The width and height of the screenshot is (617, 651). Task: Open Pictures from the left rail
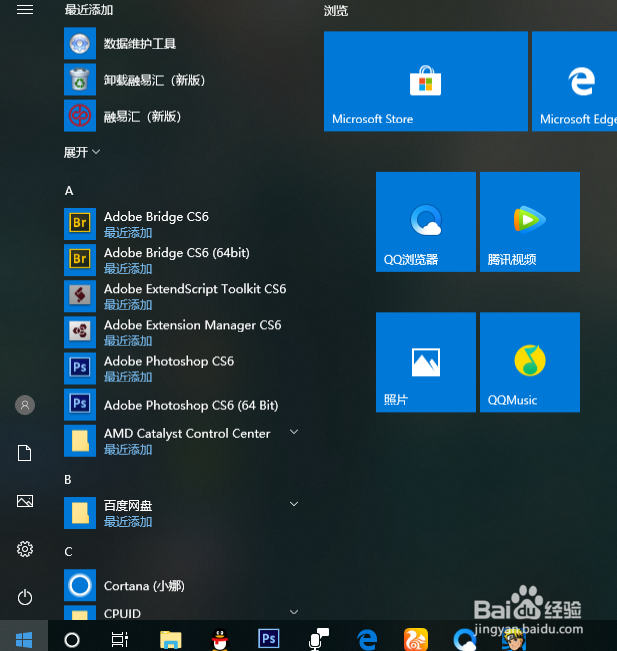(x=25, y=501)
